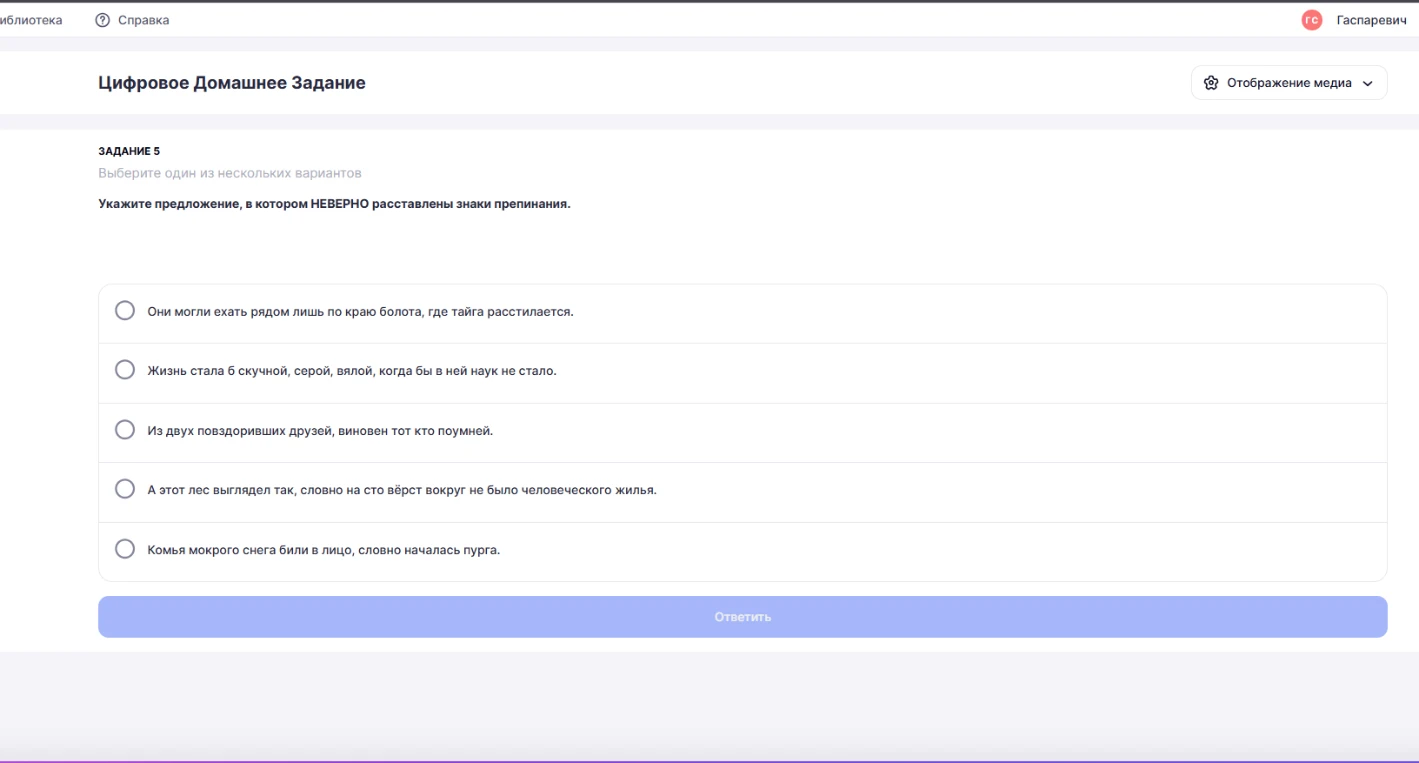Click the media display settings icon
This screenshot has height=763, width=1419.
coord(1211,83)
